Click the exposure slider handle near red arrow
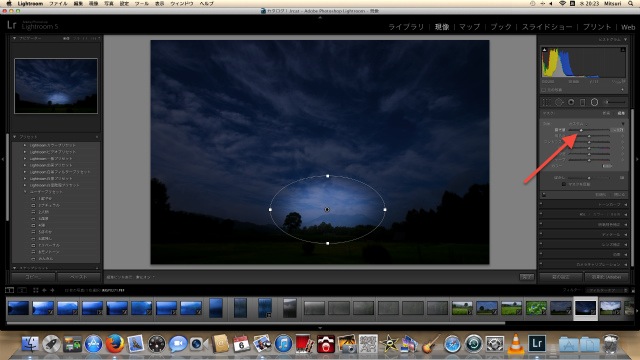Screen dimensions: 640x360 tap(581, 130)
